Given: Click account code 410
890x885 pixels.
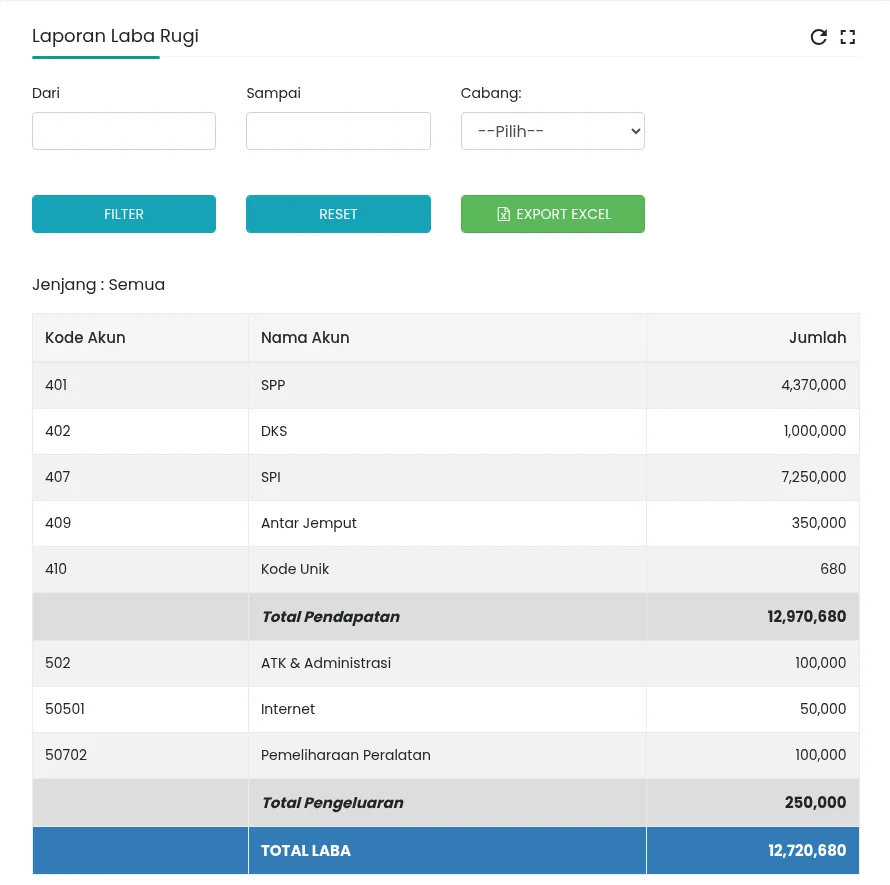Looking at the screenshot, I should (x=56, y=569).
